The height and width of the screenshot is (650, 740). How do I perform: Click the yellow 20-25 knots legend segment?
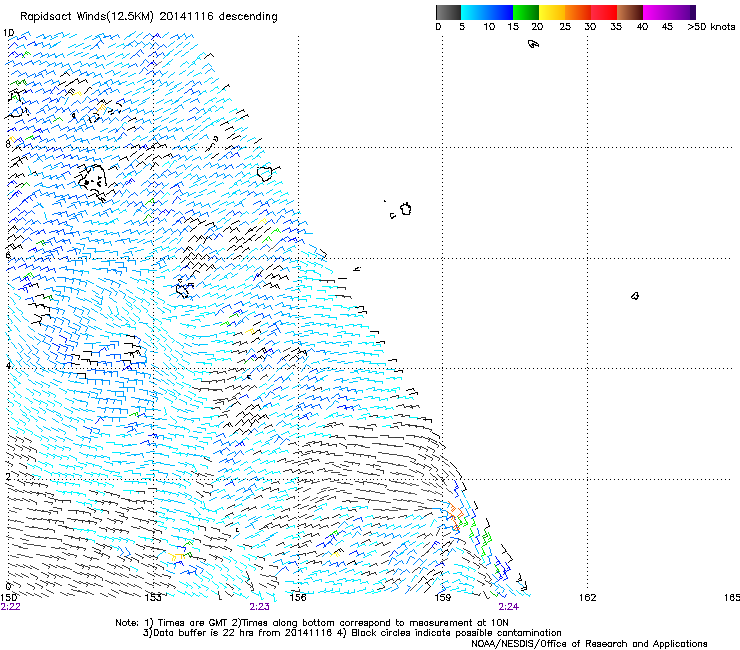pyautogui.click(x=552, y=12)
